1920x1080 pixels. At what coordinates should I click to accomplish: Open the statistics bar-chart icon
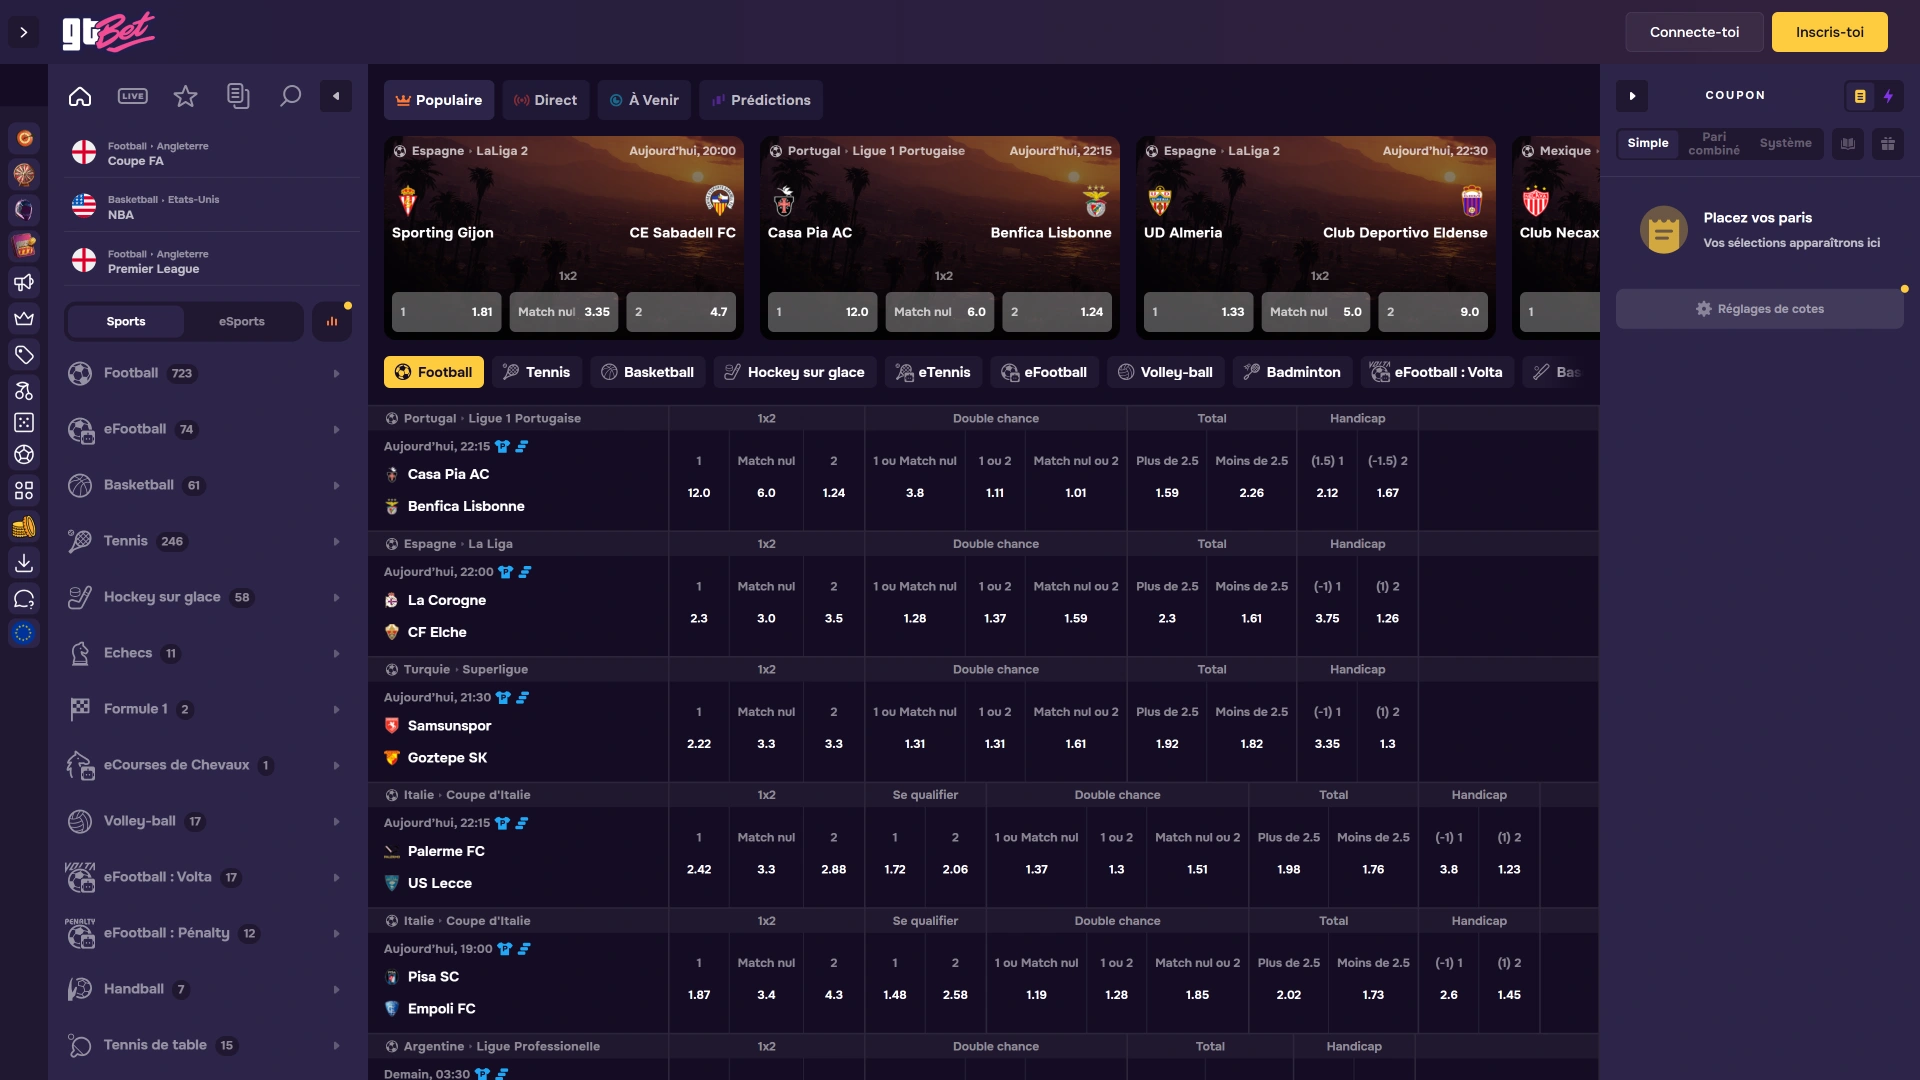[332, 322]
